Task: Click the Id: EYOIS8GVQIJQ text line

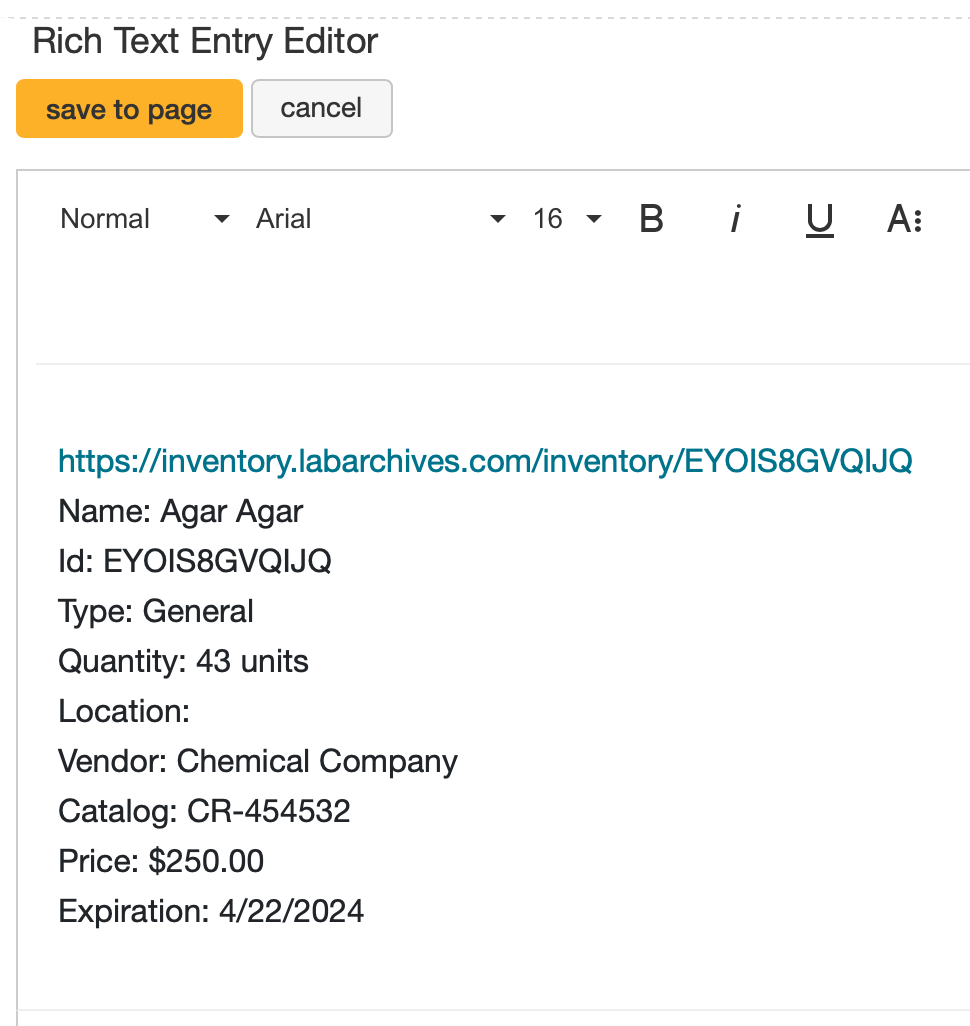Action: pos(195,561)
